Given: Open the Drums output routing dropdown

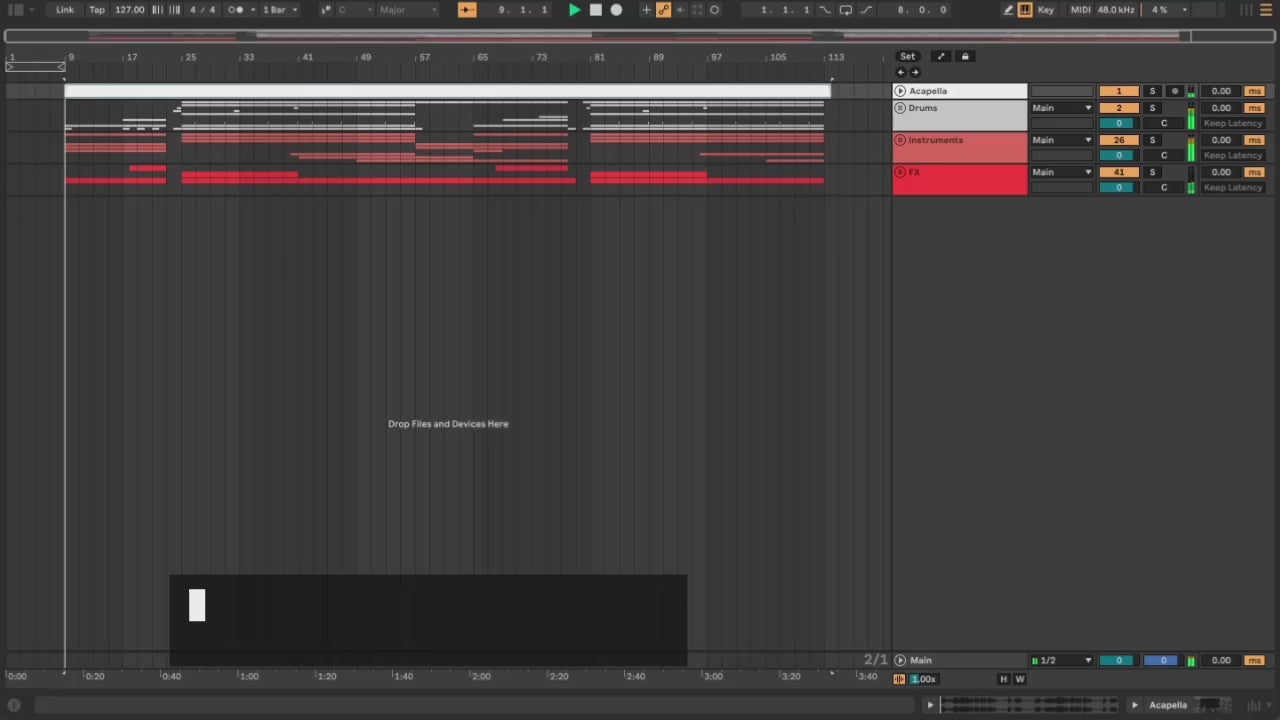Looking at the screenshot, I should 1061,108.
